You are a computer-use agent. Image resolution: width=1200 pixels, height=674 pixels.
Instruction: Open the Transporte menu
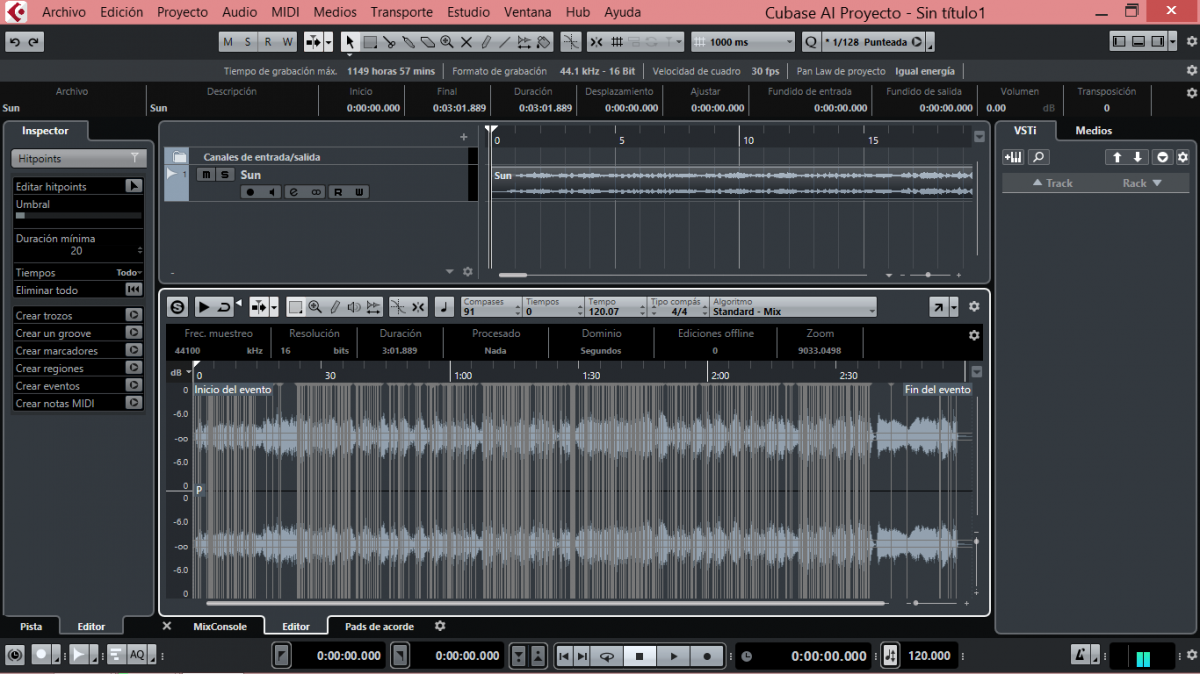click(x=401, y=12)
